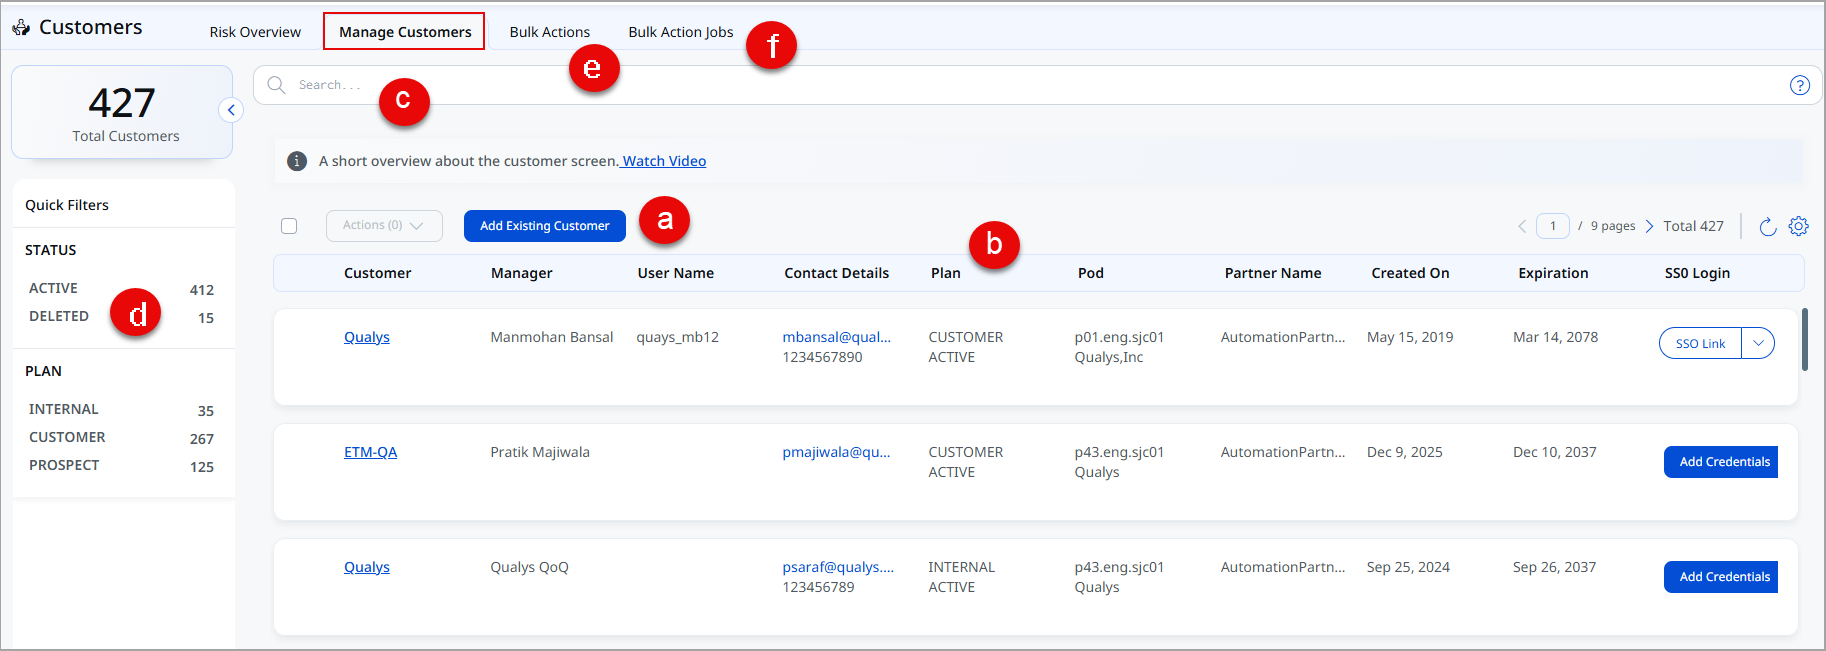Open Qualys customer managed by Qualys QoQ

(367, 567)
